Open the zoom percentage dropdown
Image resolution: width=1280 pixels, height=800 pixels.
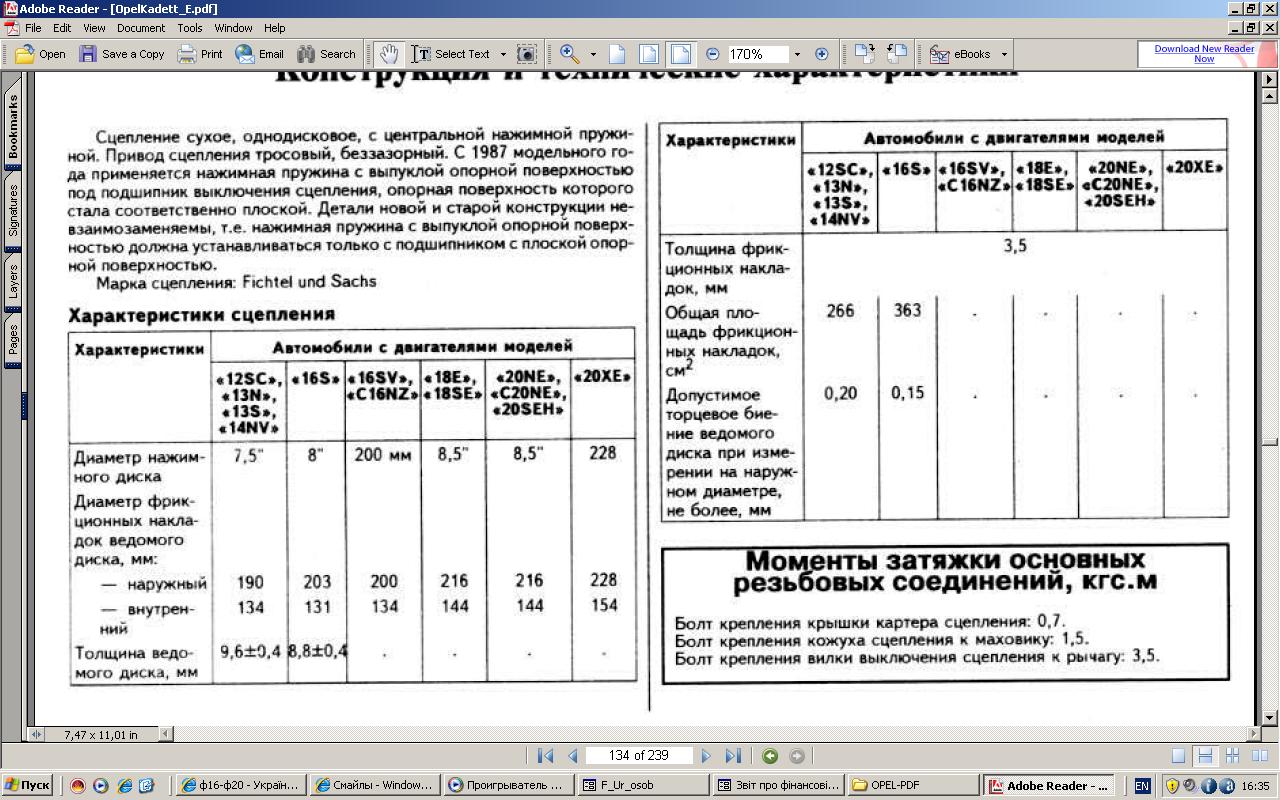(x=796, y=54)
